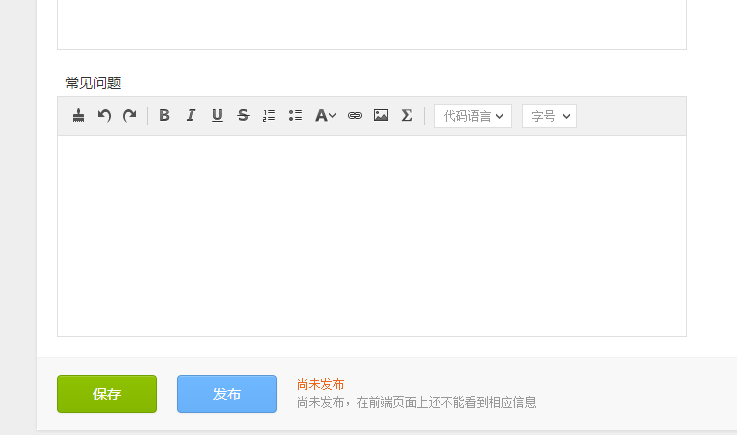Open the 字号 font size dropdown
Image resolution: width=737 pixels, height=435 pixels.
point(549,116)
